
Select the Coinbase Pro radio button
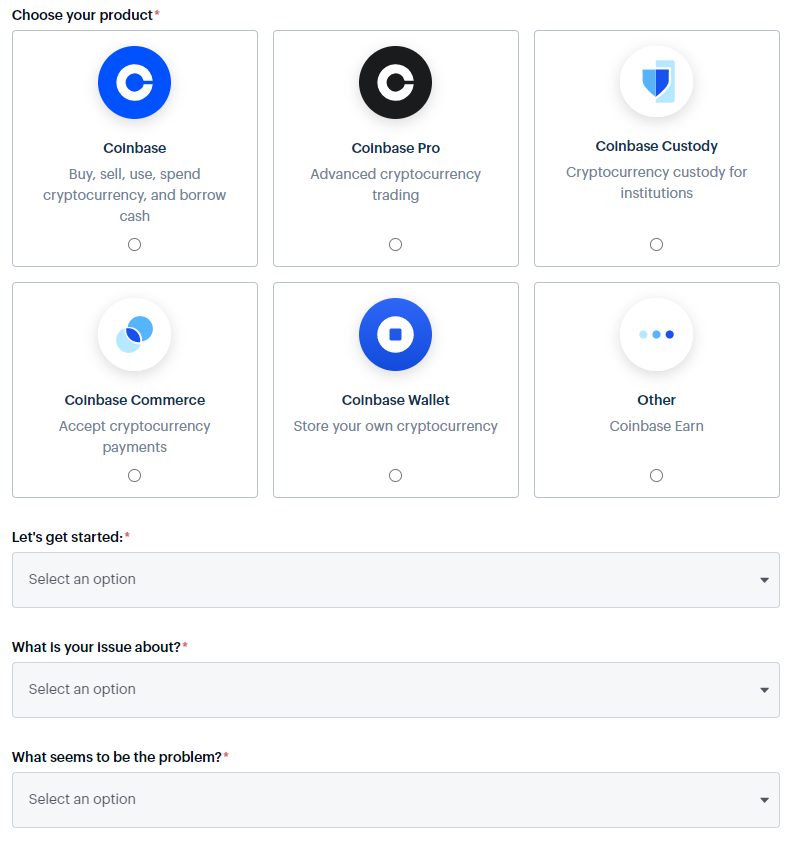tap(396, 244)
